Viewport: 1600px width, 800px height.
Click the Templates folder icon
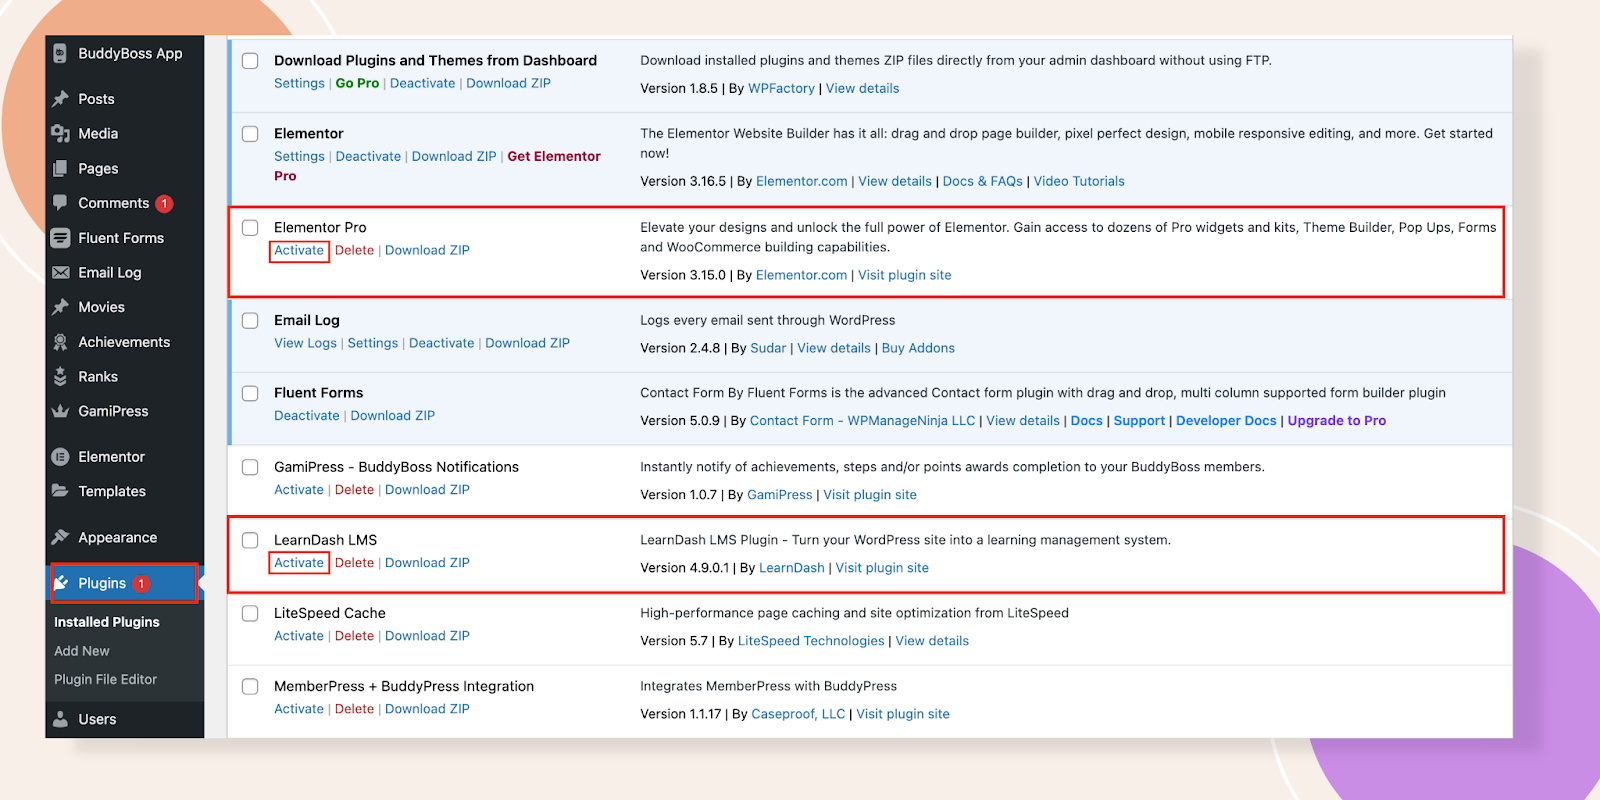(60, 491)
